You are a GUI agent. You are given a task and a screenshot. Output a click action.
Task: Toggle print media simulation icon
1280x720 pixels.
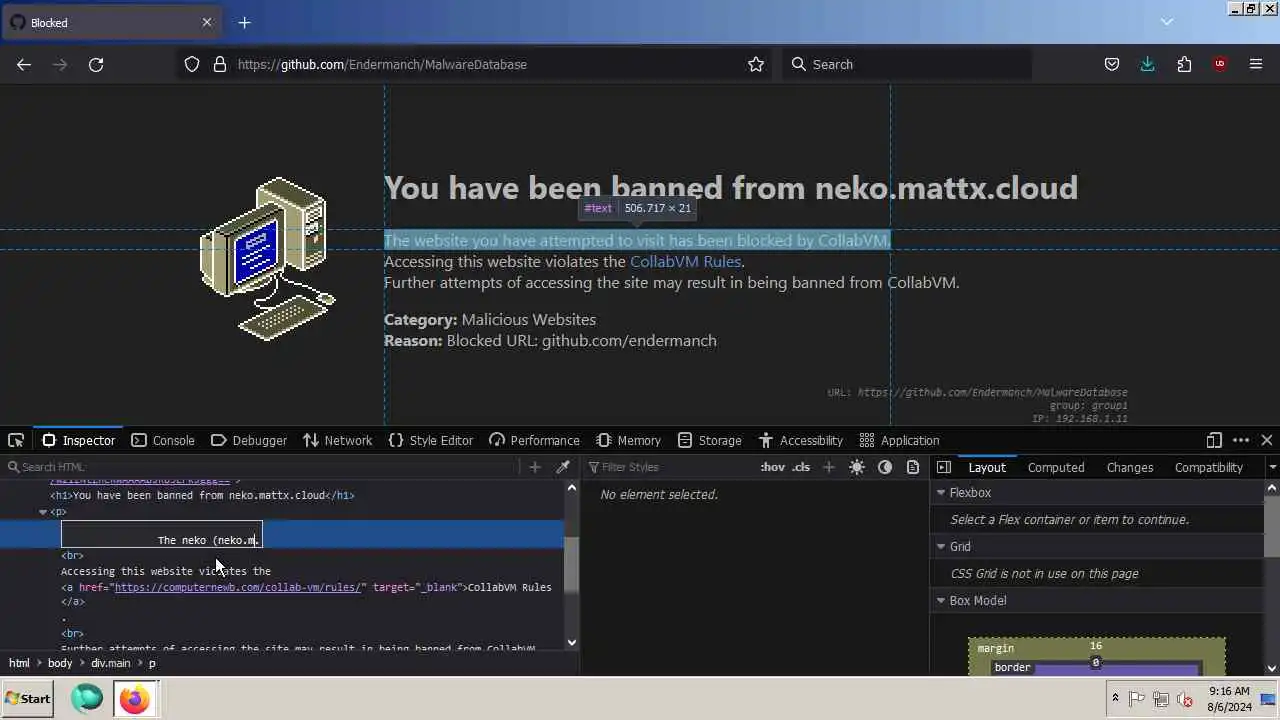coord(913,467)
